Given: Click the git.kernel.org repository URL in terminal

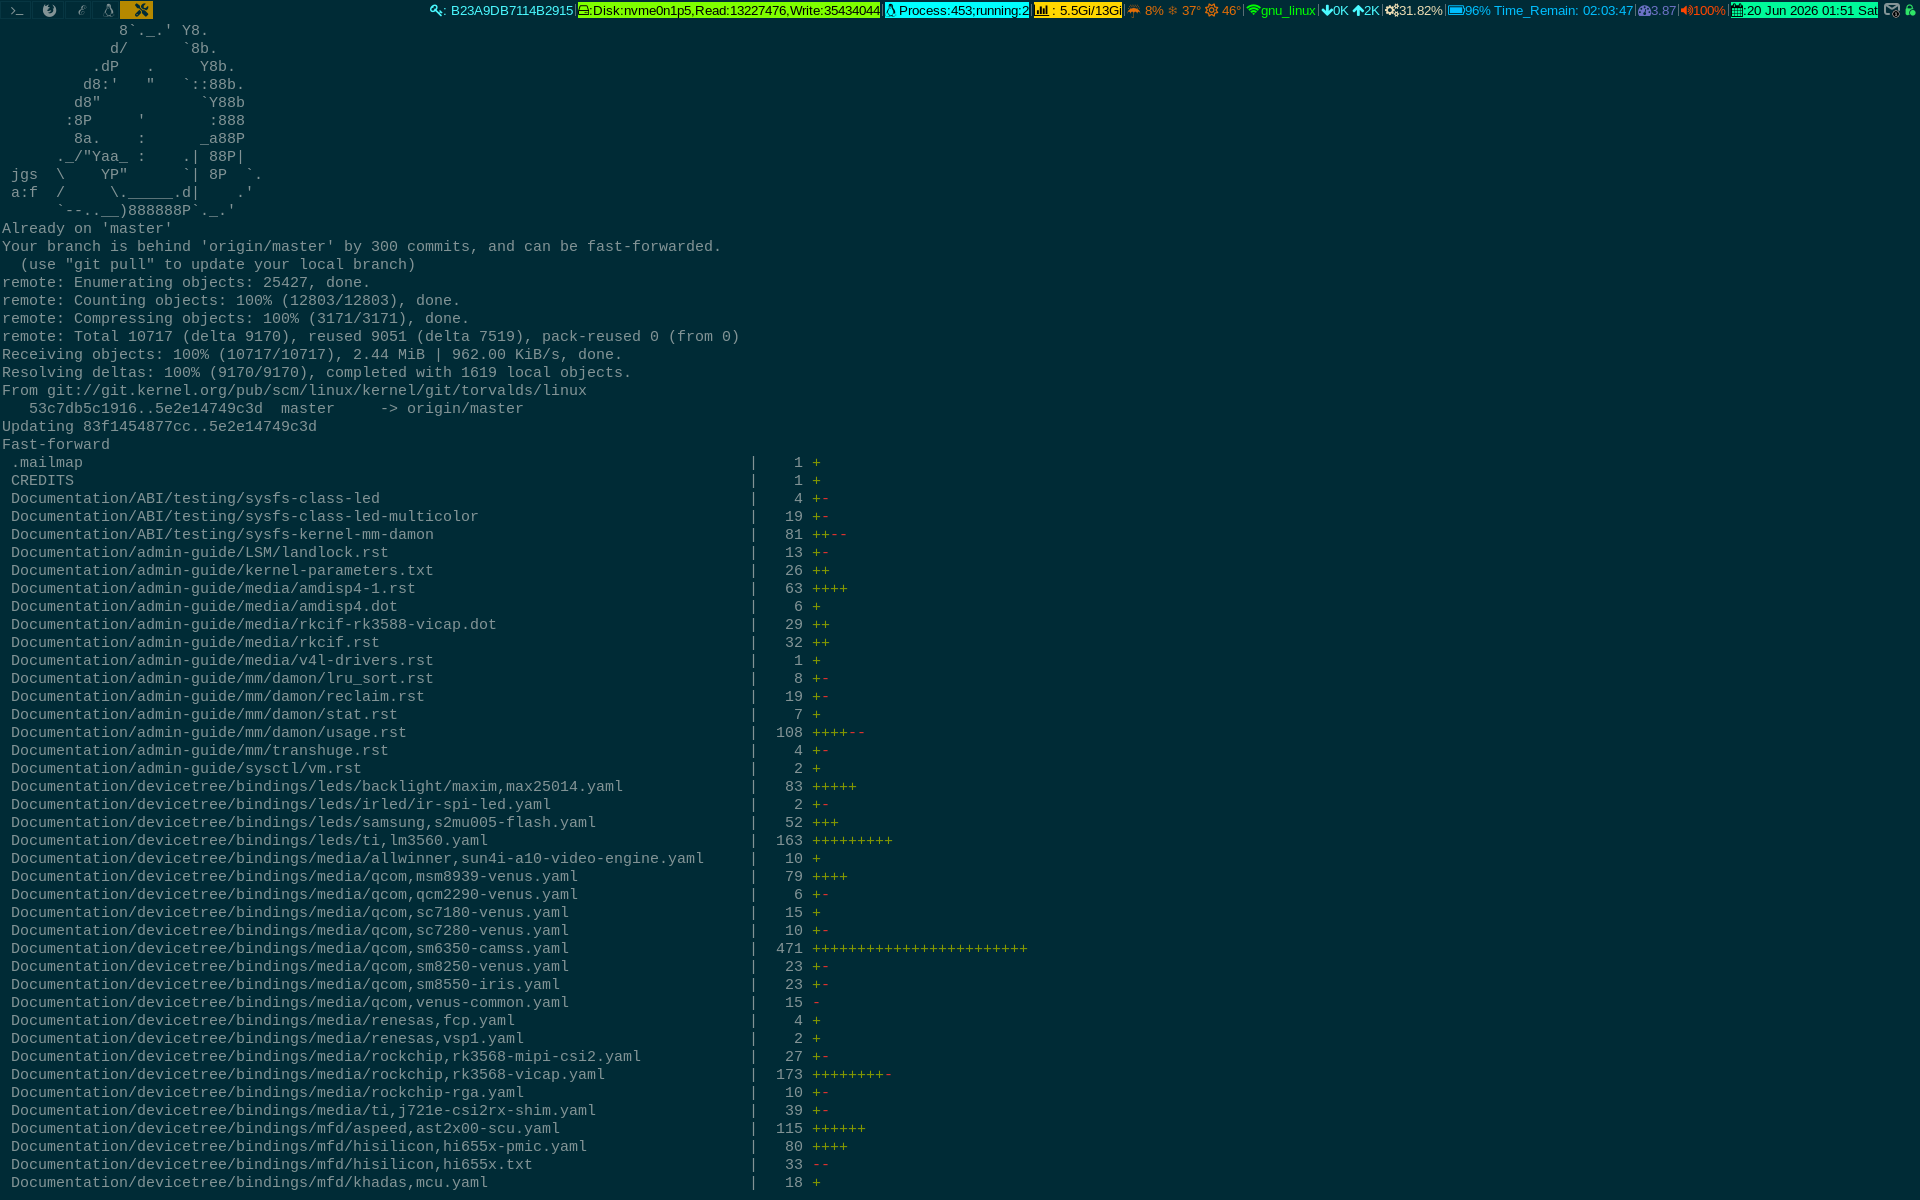Looking at the screenshot, I should [x=316, y=391].
